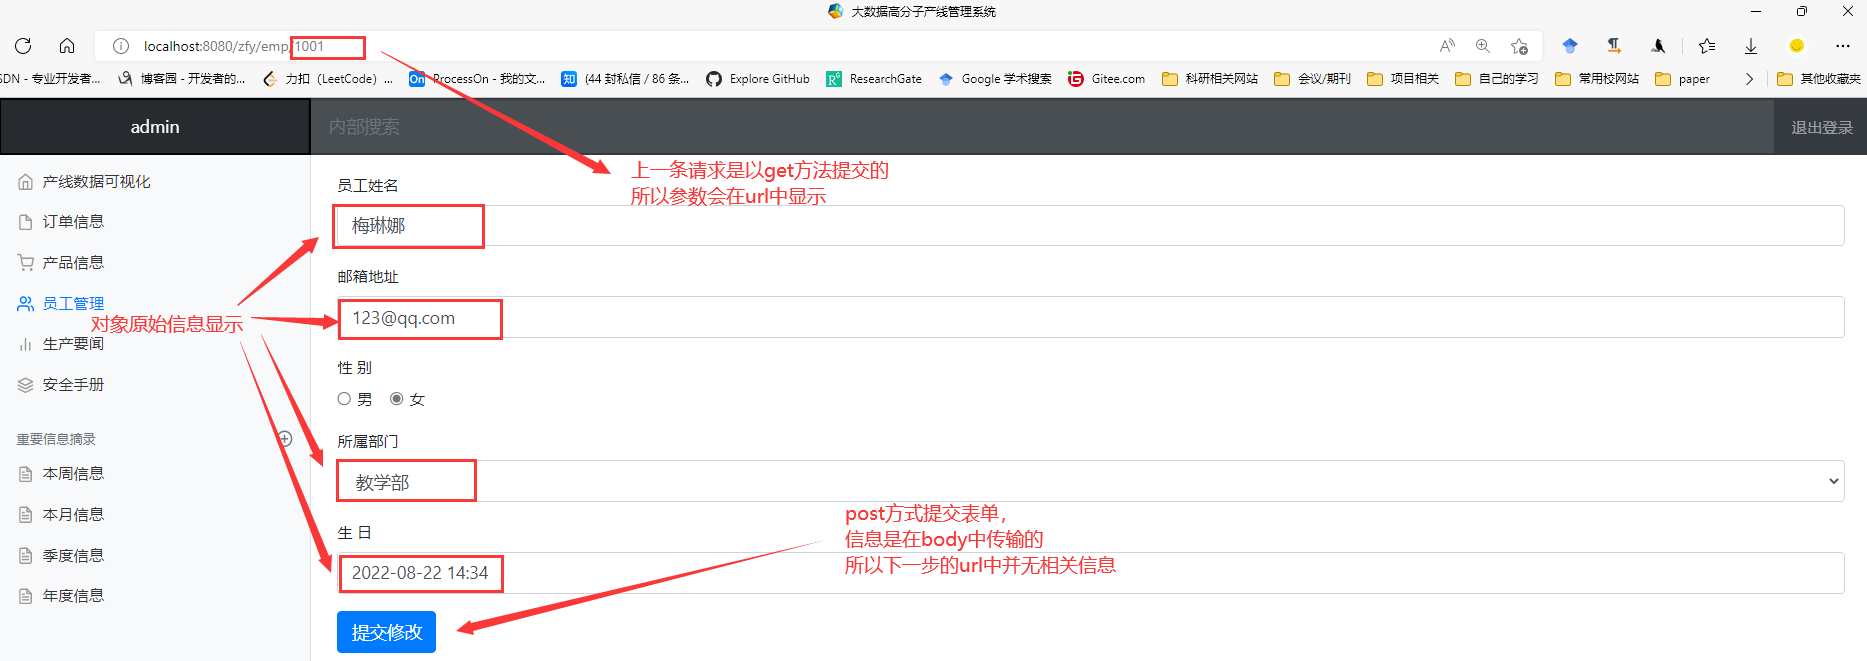Open the browser profile avatar
1867x661 pixels.
pos(1797,46)
